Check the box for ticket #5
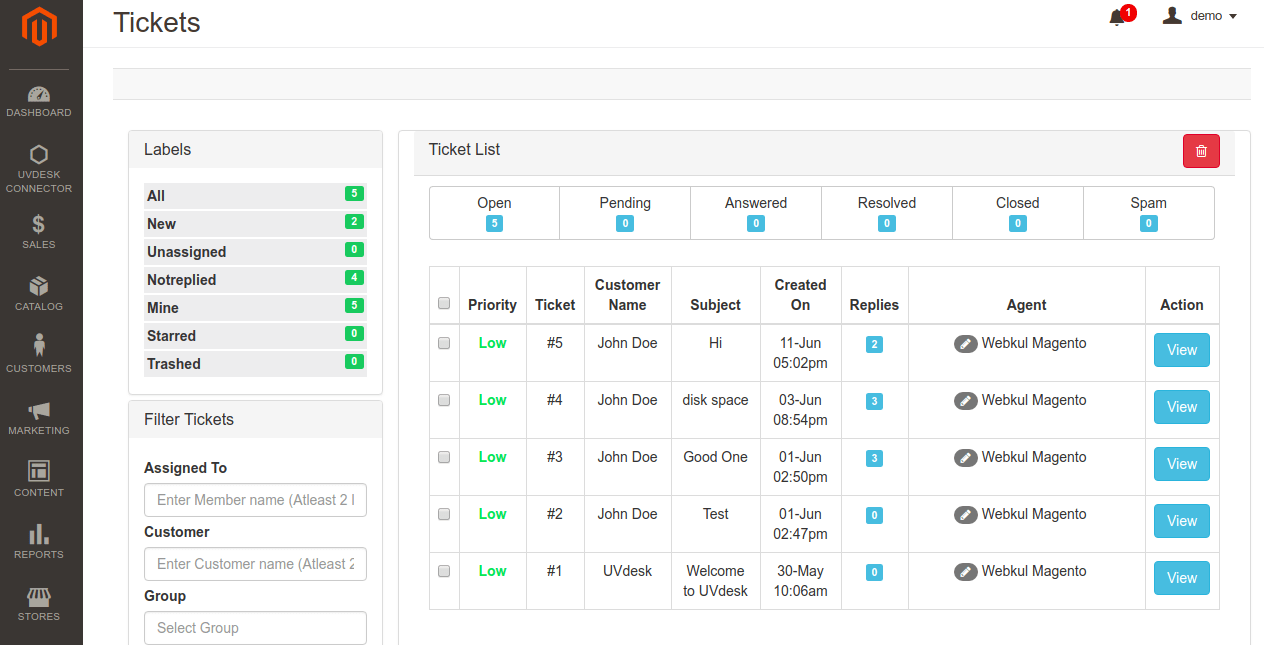 (x=444, y=343)
